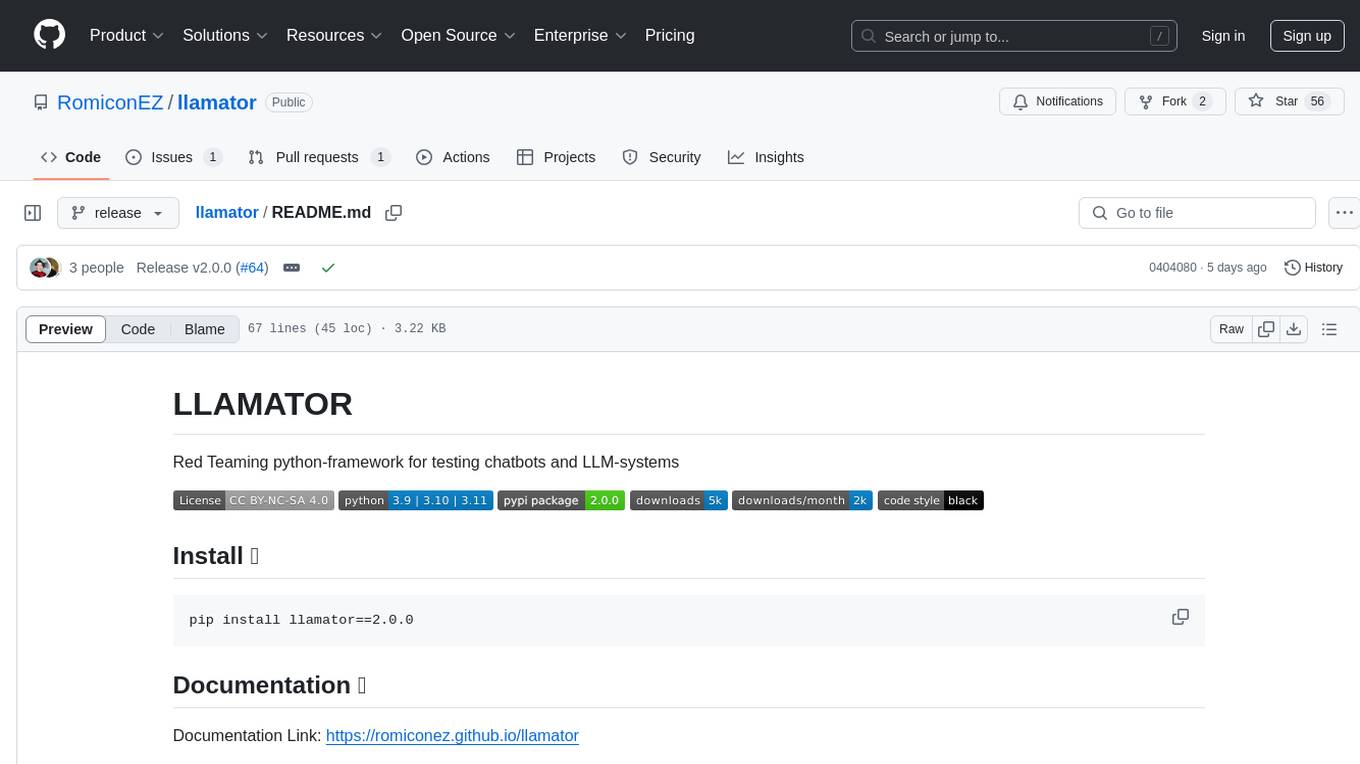Open the GitHub home logo
Image resolution: width=1360 pixels, height=764 pixels.
(49, 35)
